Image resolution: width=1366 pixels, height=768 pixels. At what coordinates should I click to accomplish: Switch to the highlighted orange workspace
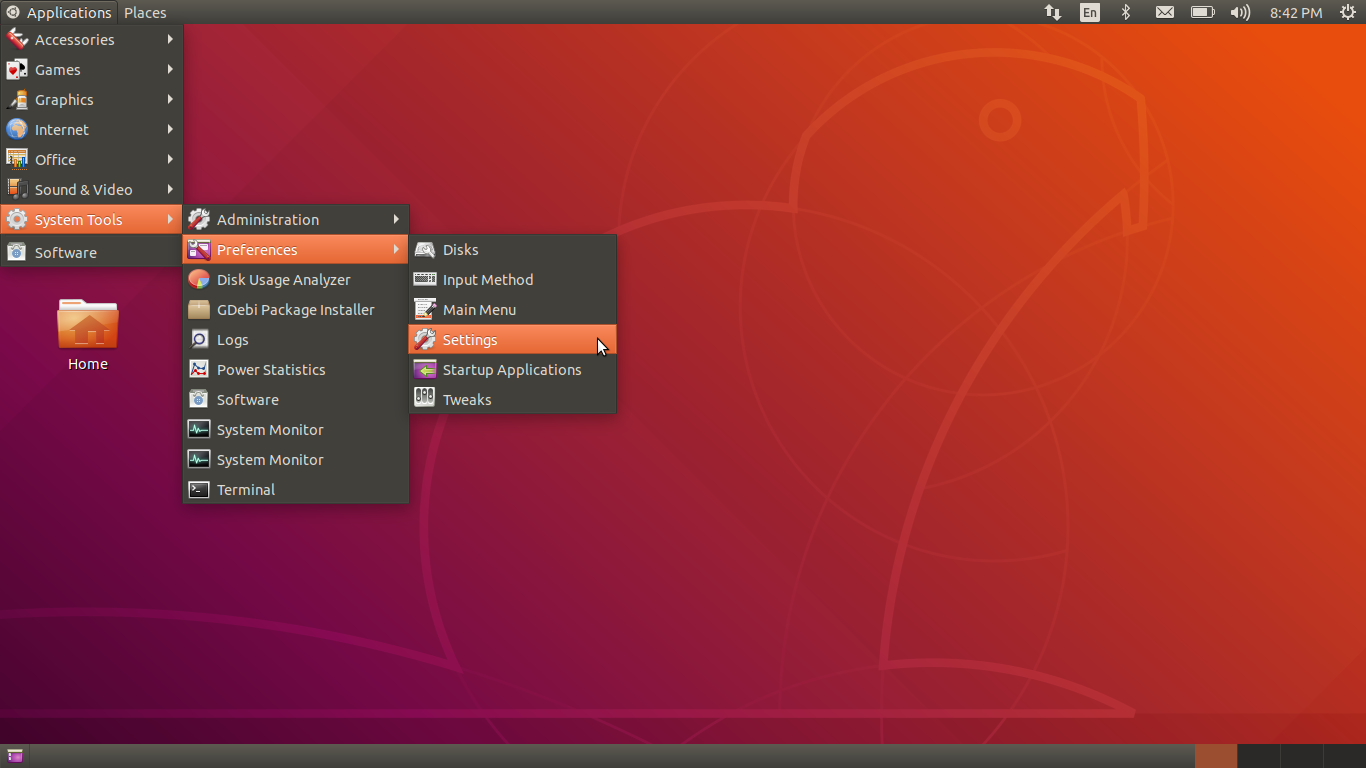(x=1216, y=756)
